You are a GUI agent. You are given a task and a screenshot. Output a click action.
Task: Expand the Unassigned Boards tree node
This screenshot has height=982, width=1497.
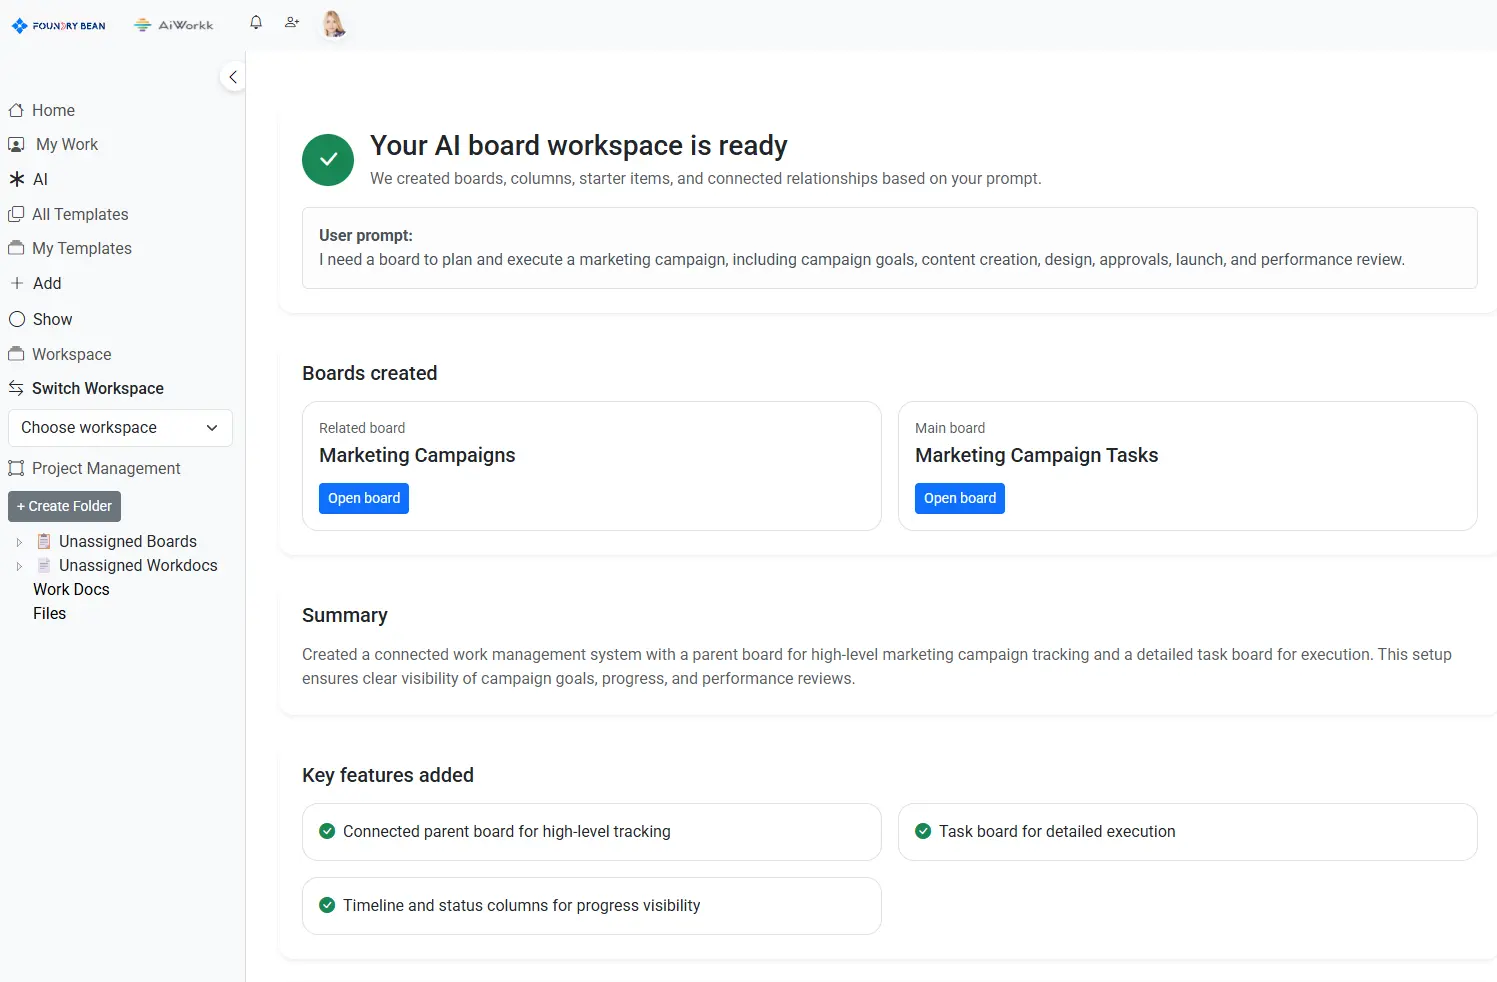pos(19,542)
